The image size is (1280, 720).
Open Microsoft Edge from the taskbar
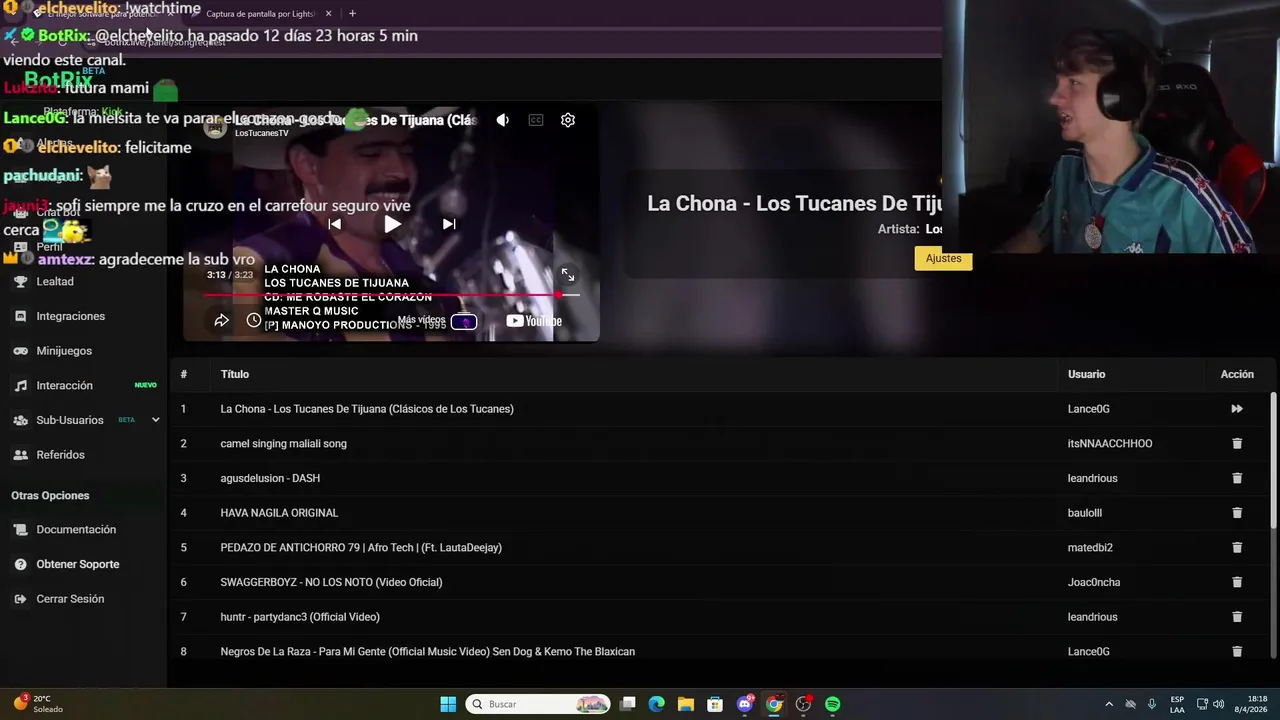pyautogui.click(x=656, y=704)
